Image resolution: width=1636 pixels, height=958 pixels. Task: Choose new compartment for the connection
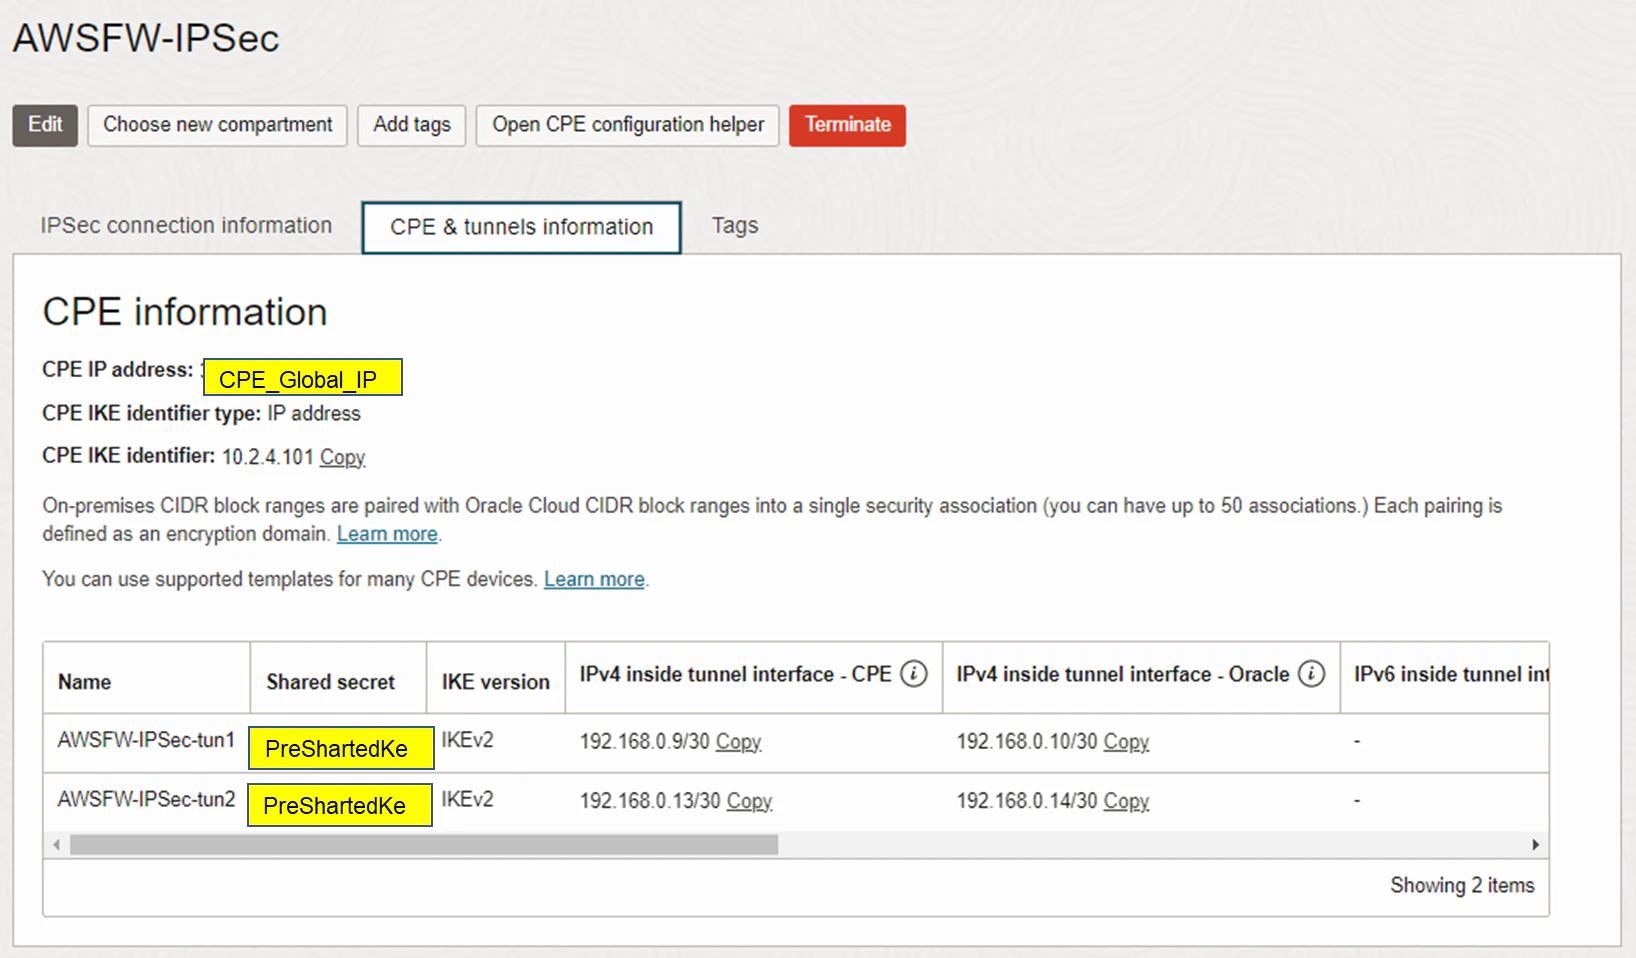click(x=217, y=125)
